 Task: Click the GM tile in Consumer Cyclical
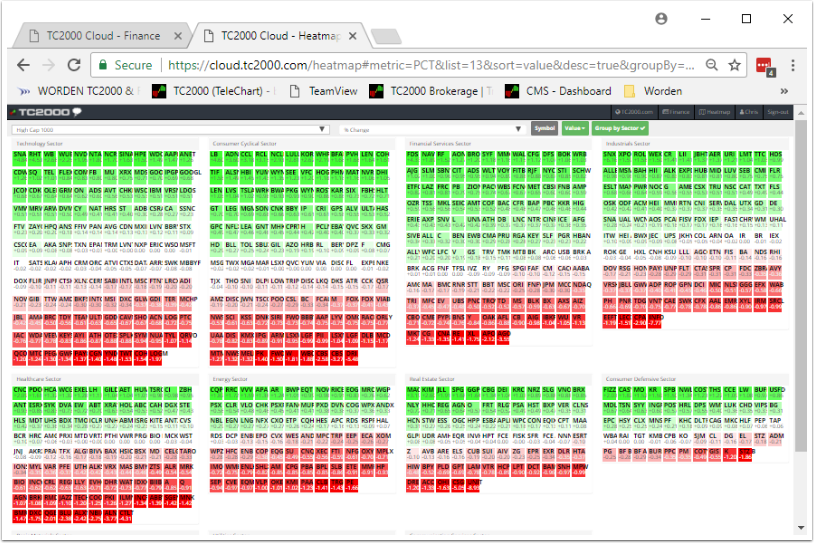(x=382, y=230)
